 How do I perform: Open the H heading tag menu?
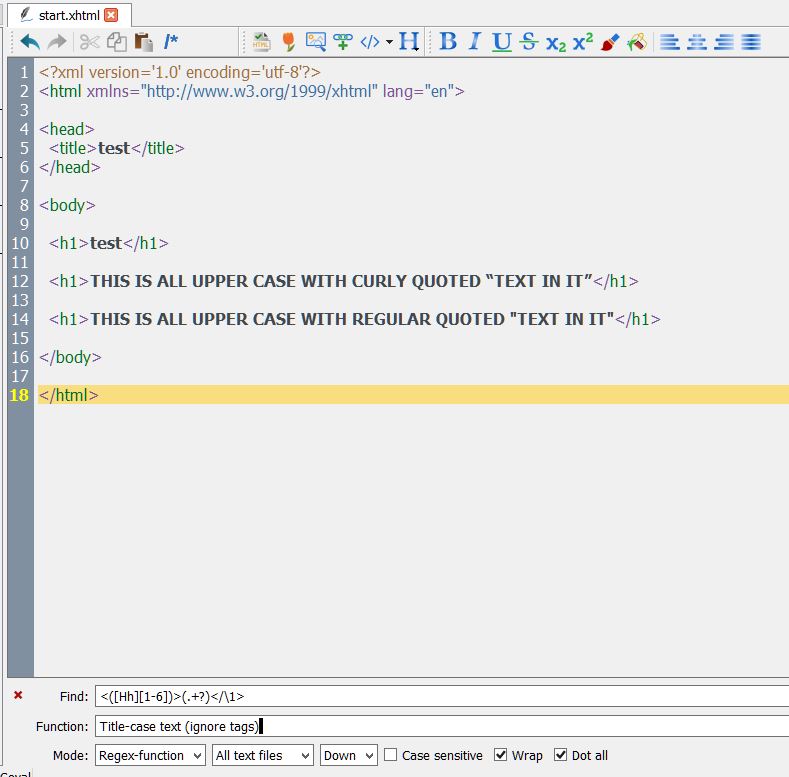click(409, 42)
